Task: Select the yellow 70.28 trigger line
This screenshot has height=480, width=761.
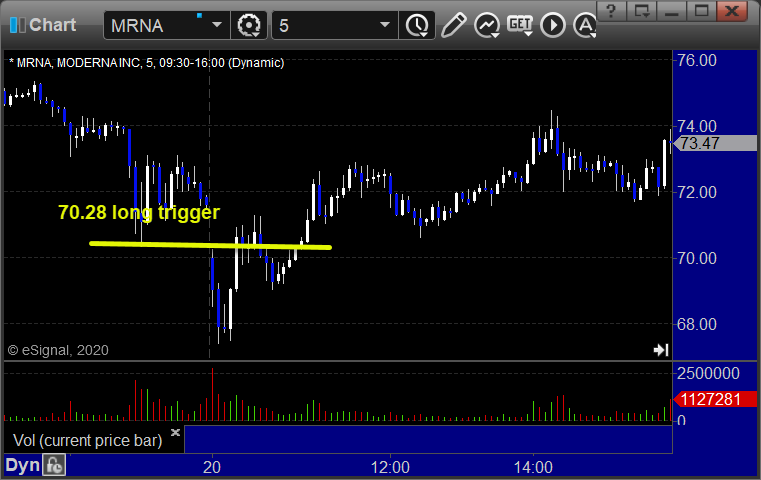Action: click(x=211, y=246)
